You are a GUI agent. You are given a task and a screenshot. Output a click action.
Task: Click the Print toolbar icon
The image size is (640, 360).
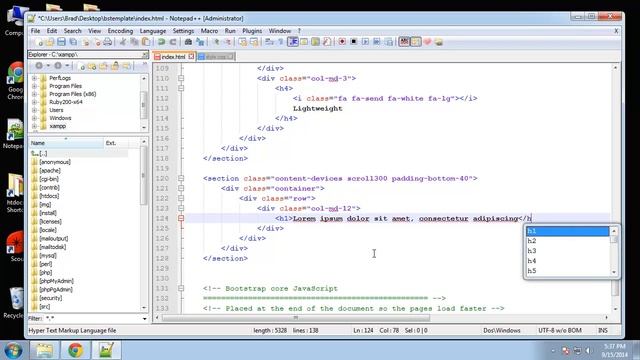(108, 42)
